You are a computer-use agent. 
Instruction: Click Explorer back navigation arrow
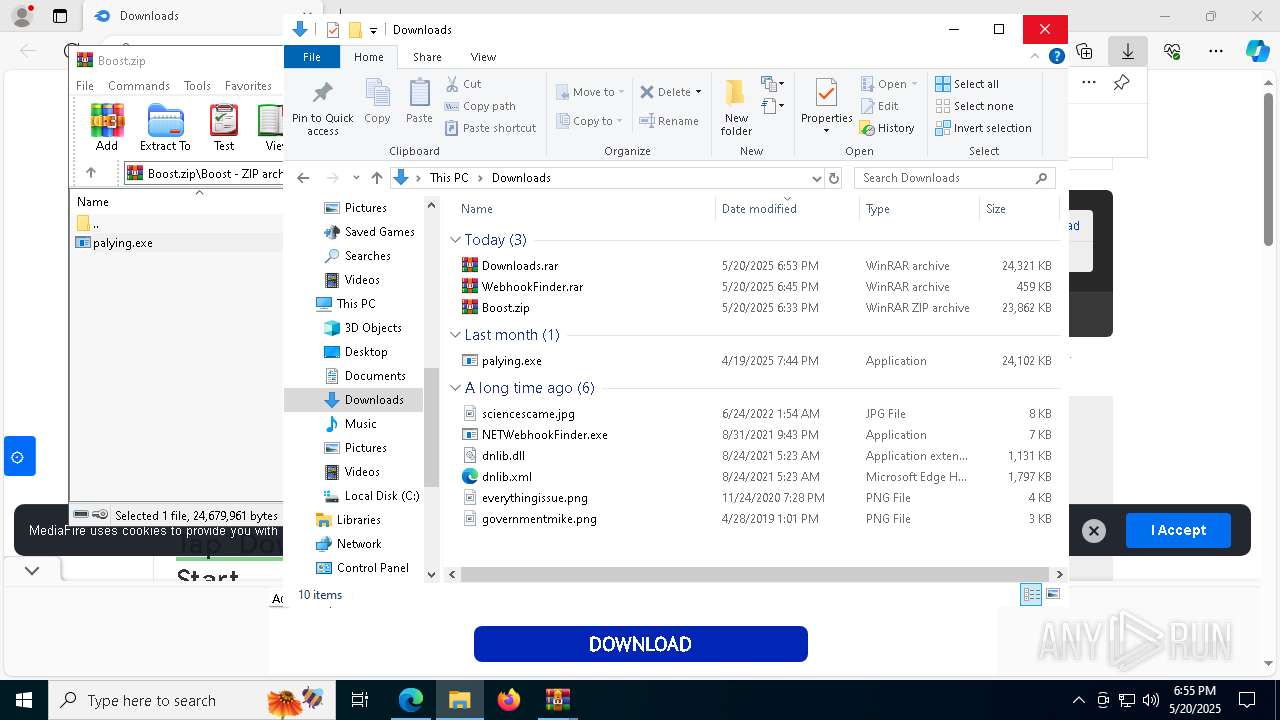pos(303,178)
